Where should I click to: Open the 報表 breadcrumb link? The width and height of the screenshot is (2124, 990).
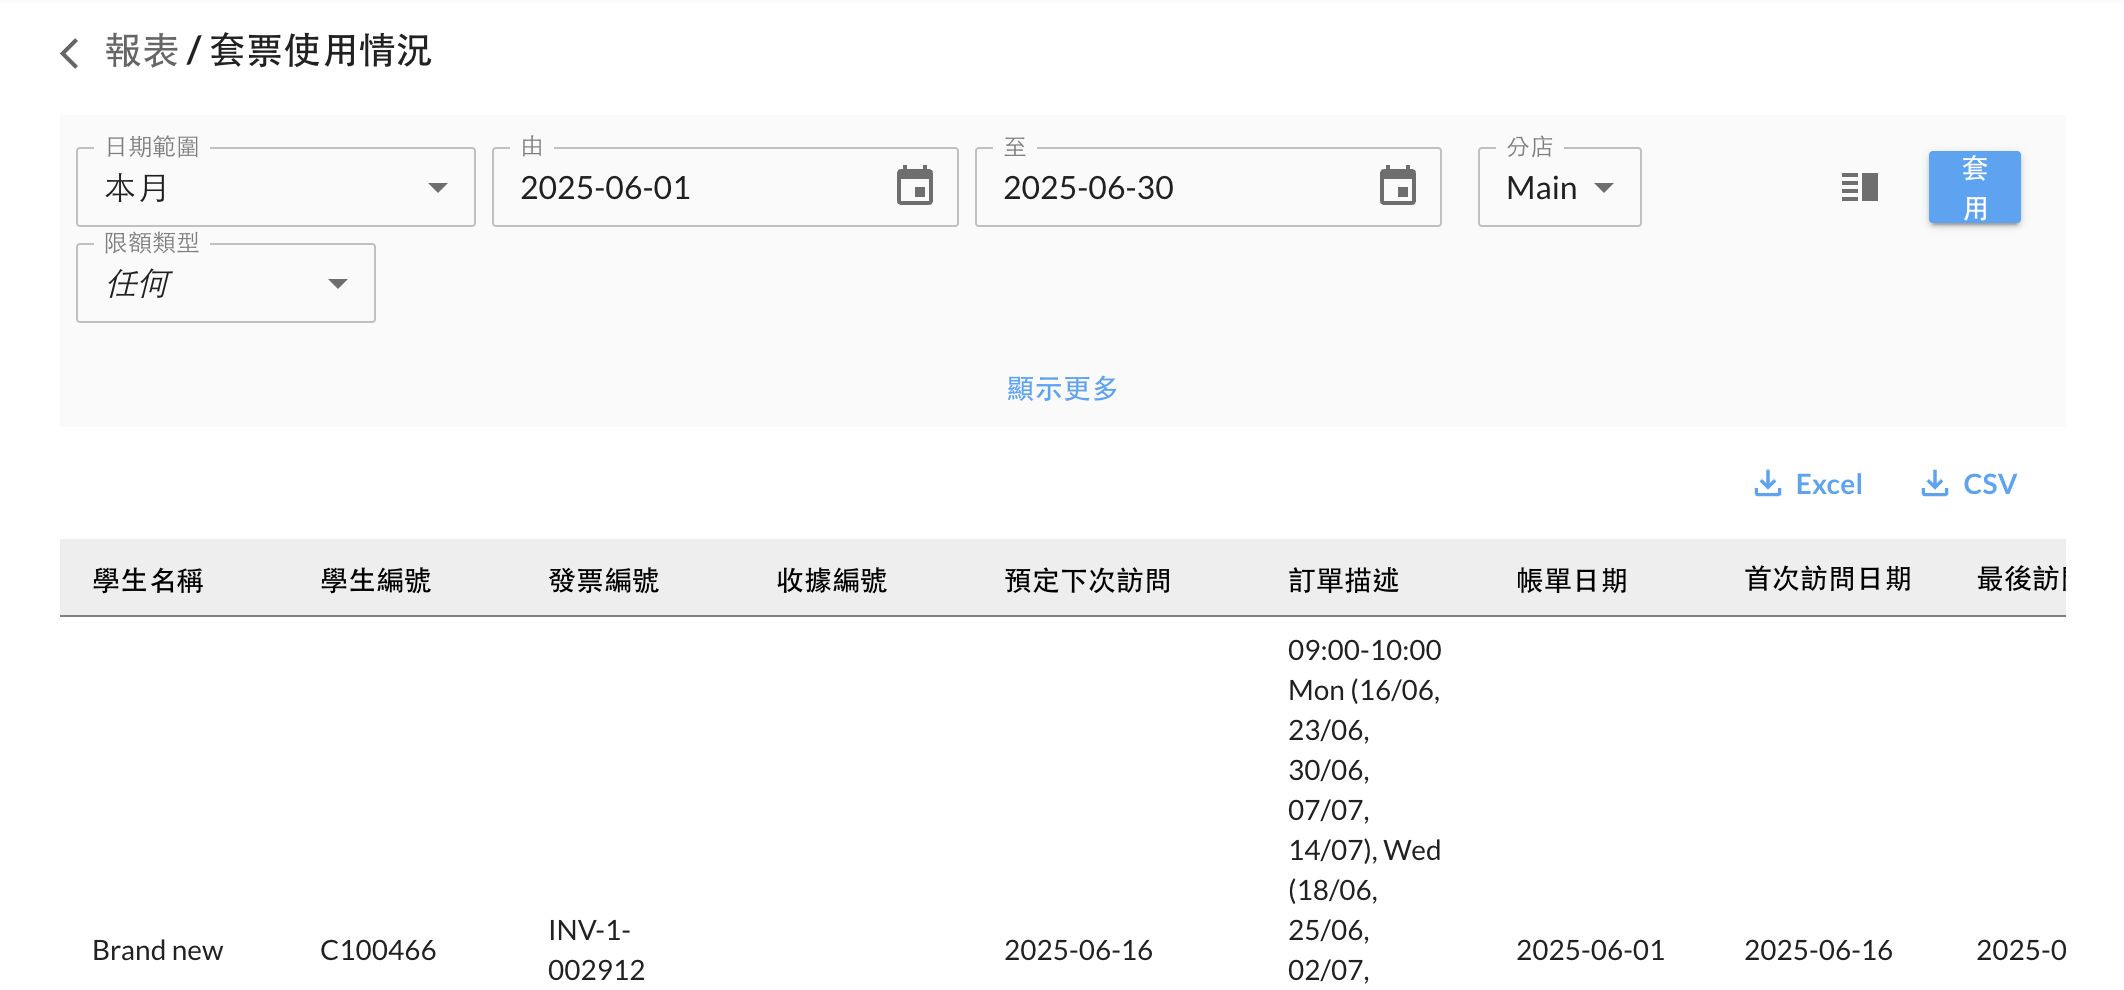pyautogui.click(x=141, y=51)
